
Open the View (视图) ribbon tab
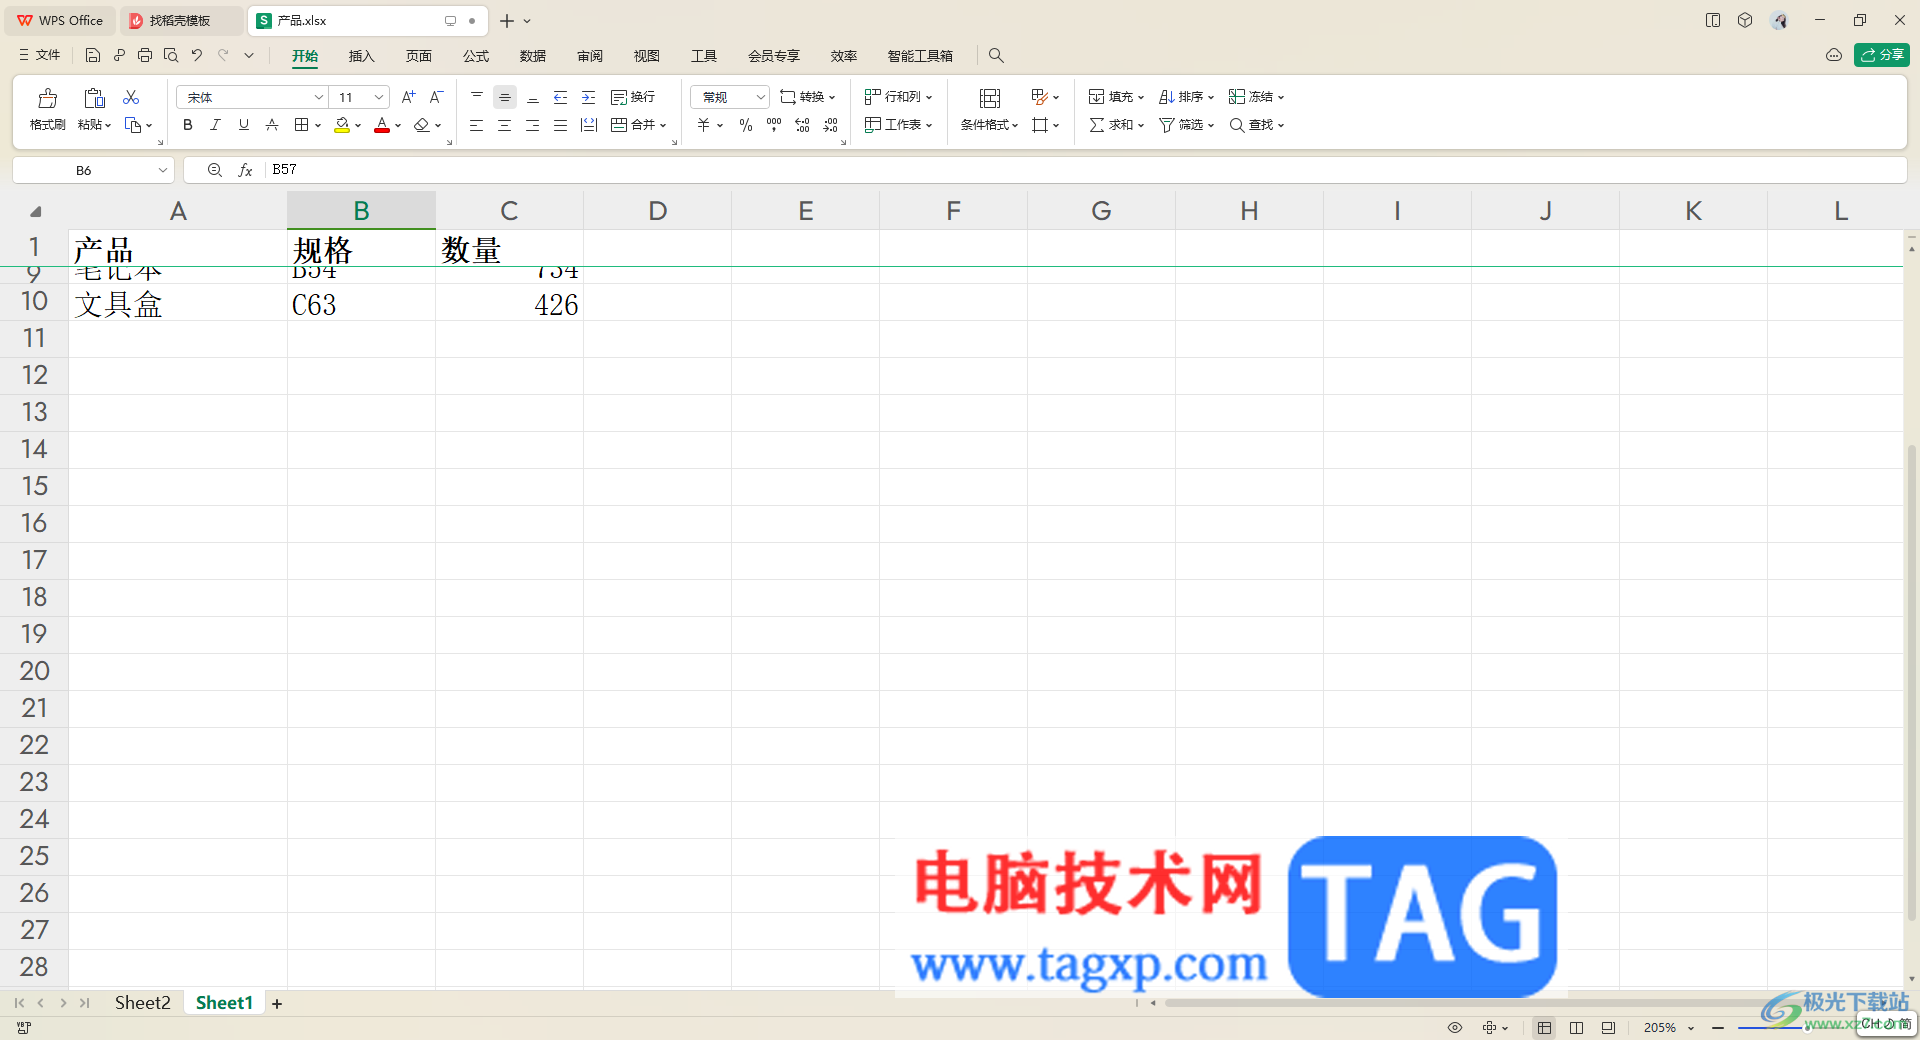coord(646,56)
